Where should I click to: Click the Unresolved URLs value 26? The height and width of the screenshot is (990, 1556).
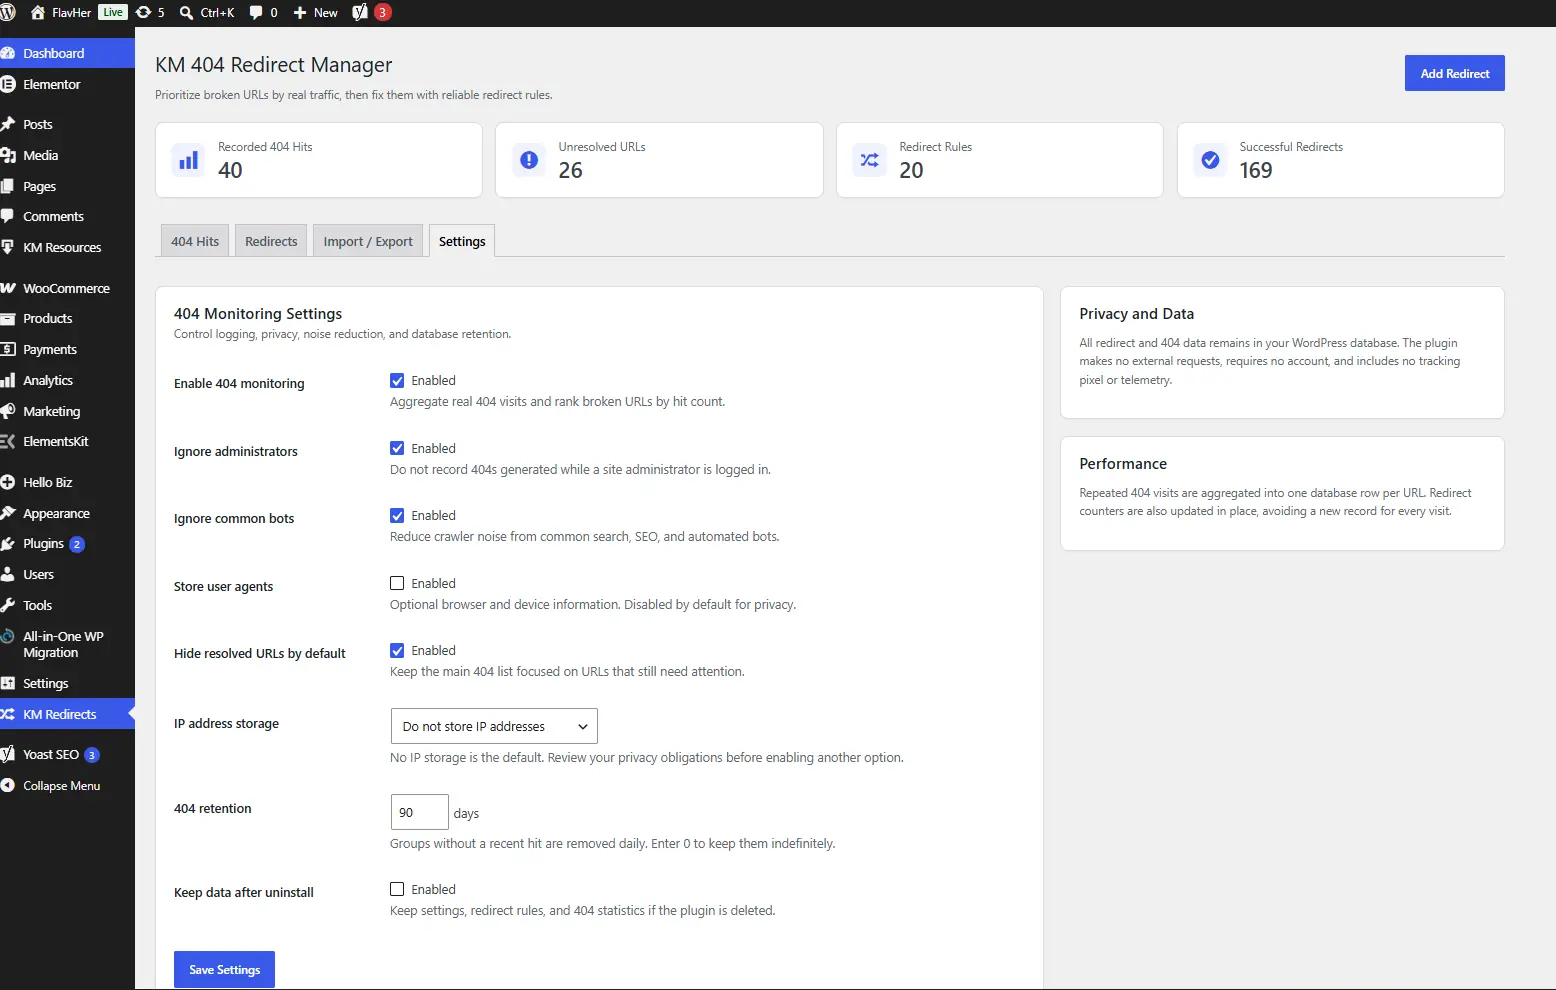570,170
